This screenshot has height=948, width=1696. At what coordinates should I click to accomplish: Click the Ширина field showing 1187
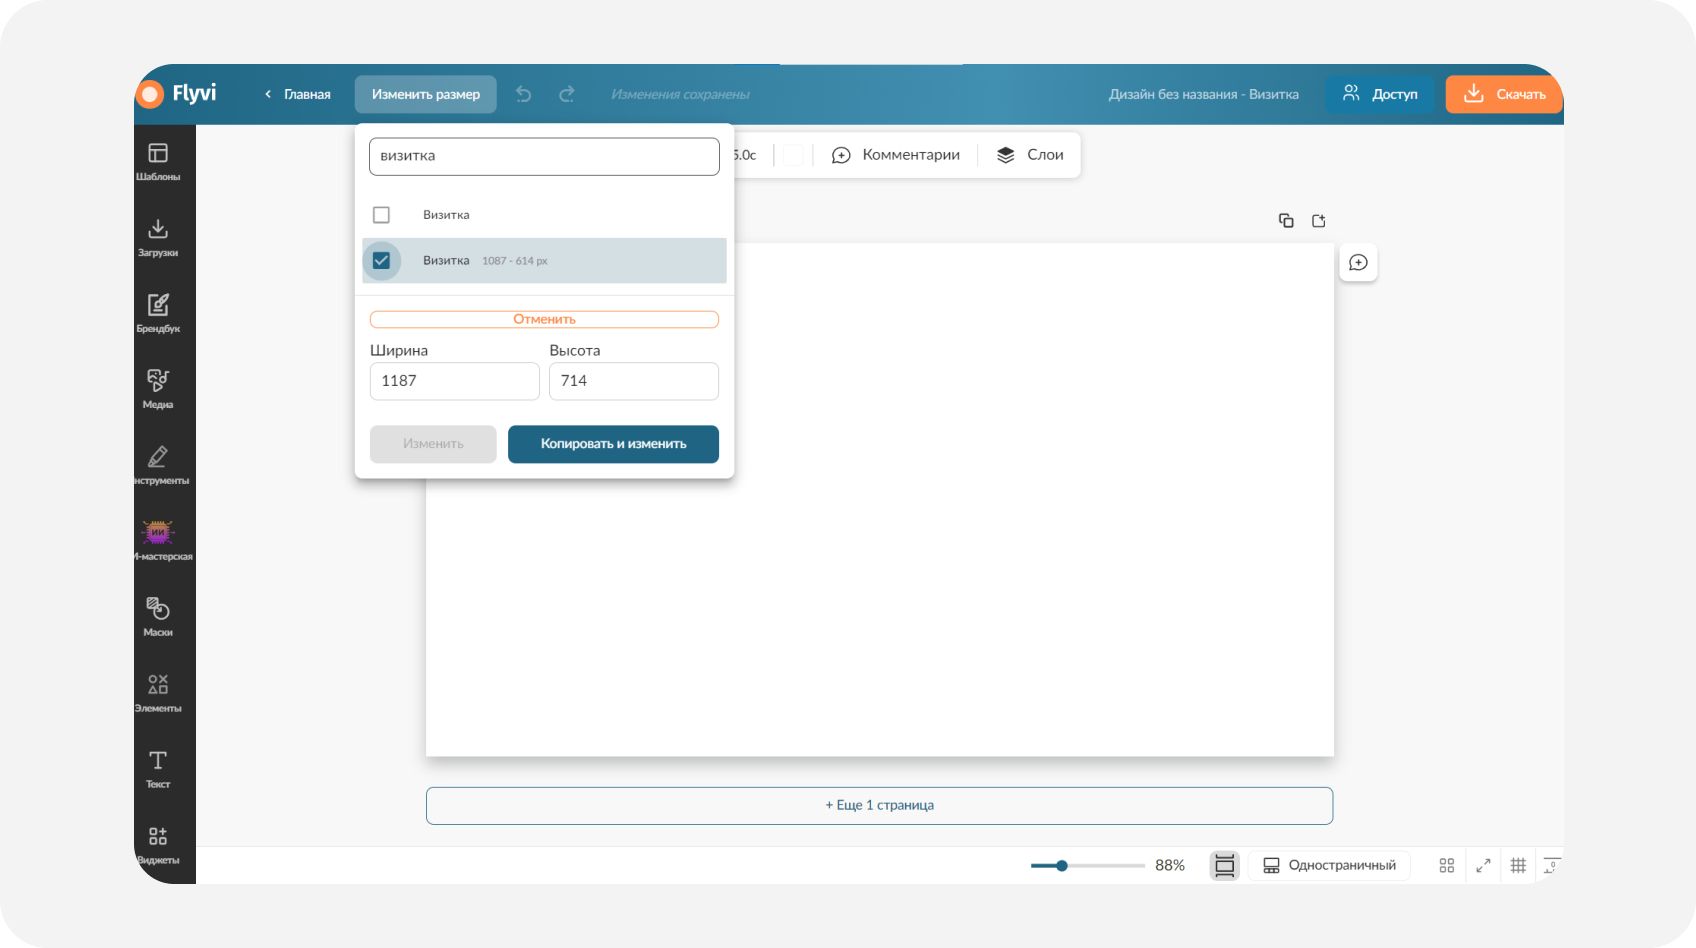click(454, 381)
